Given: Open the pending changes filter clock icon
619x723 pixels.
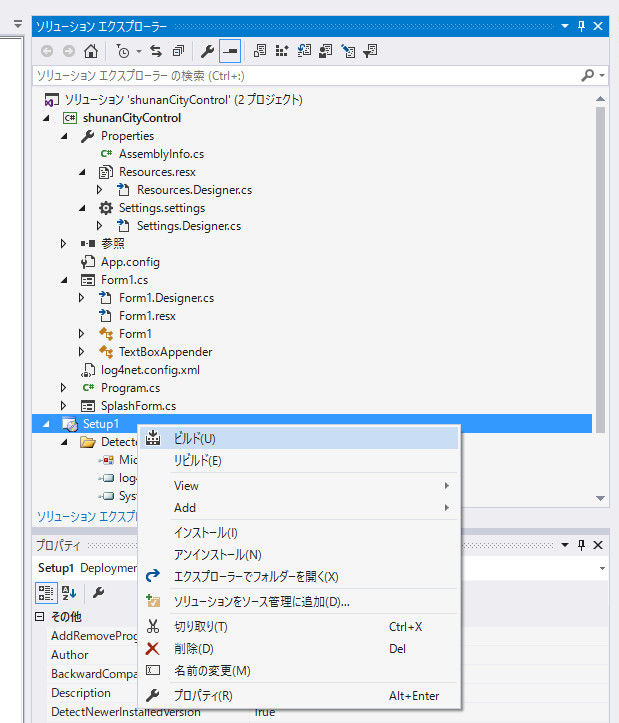Looking at the screenshot, I should click(x=123, y=51).
